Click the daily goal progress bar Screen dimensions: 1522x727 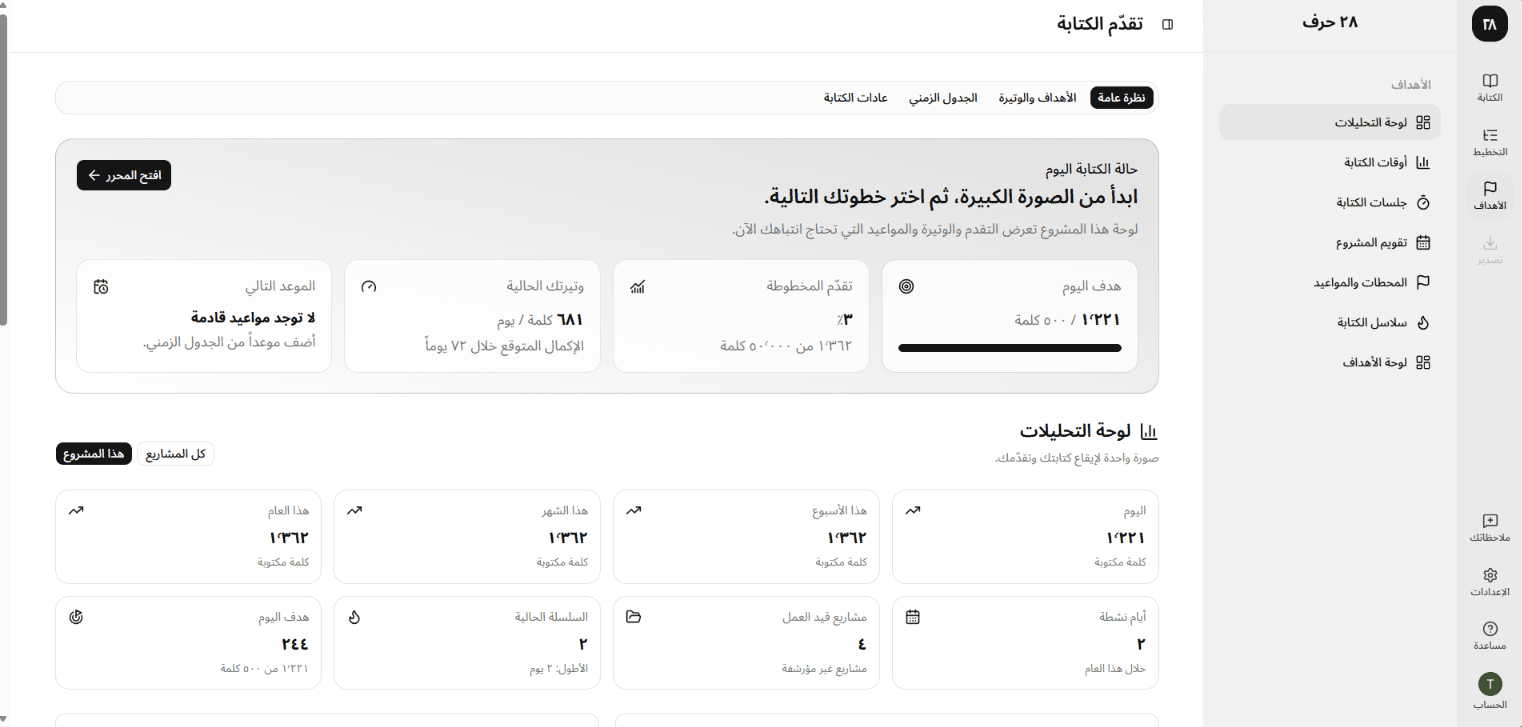click(1010, 348)
